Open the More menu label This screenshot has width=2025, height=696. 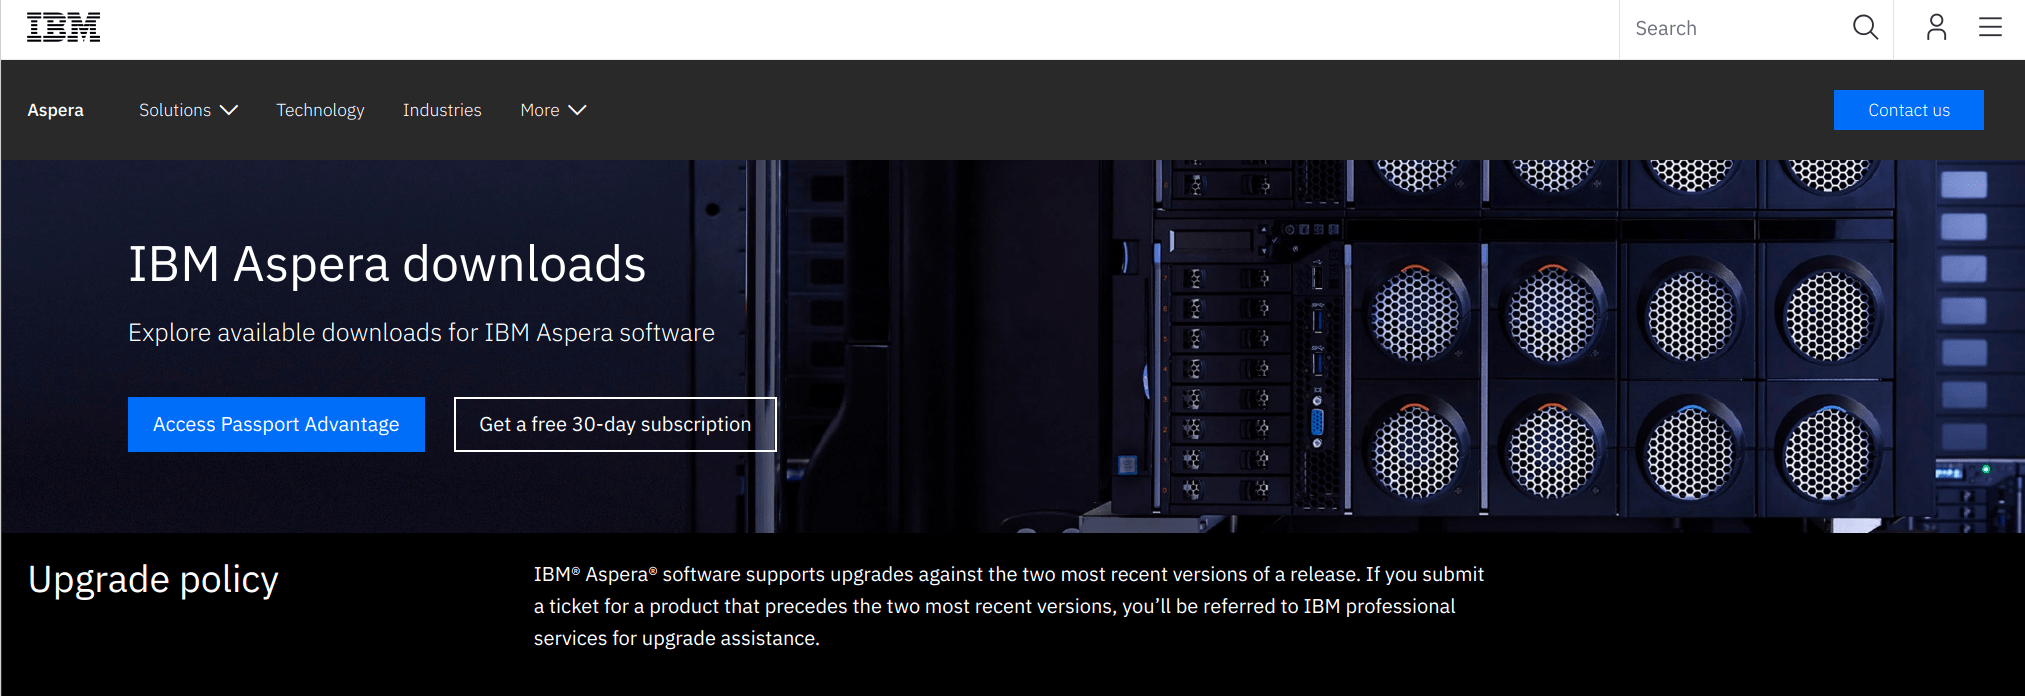[539, 110]
